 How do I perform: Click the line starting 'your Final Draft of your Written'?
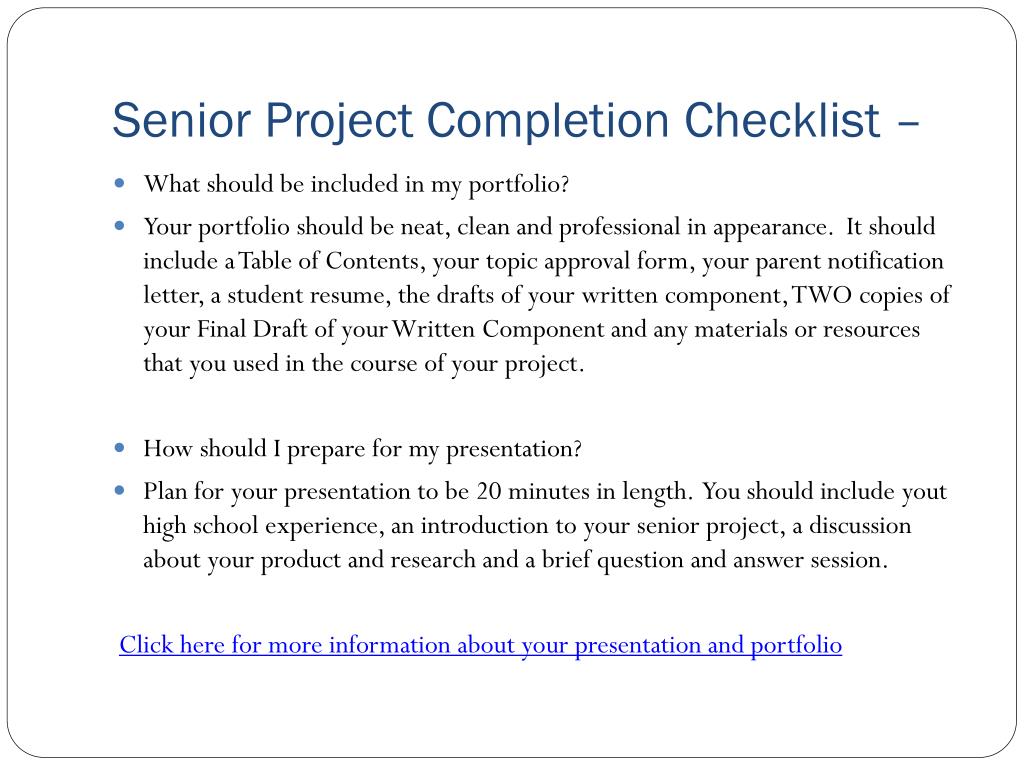pos(532,330)
